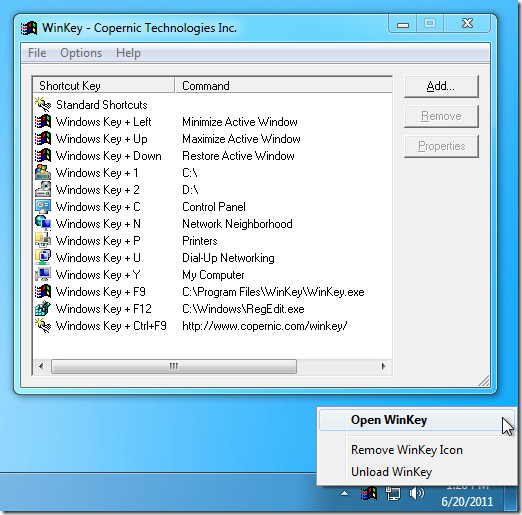Select the Restore Active Window command text
Image resolution: width=522 pixels, height=515 pixels.
coord(238,156)
